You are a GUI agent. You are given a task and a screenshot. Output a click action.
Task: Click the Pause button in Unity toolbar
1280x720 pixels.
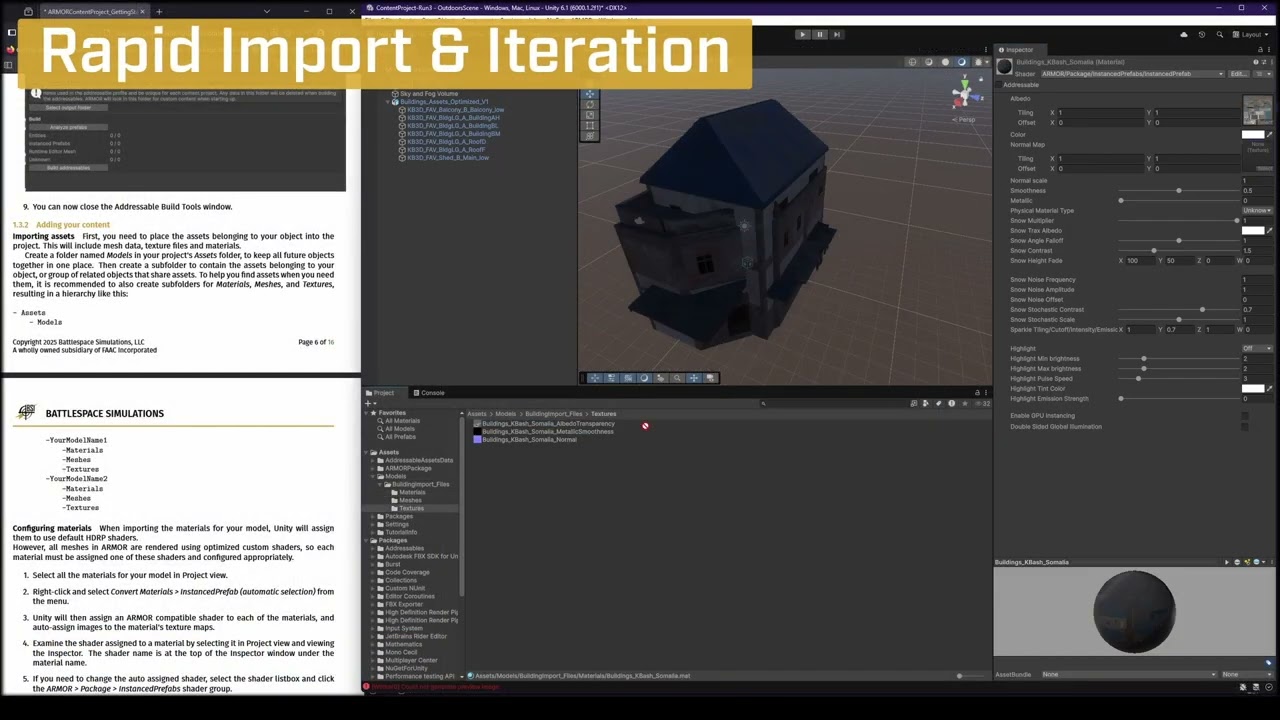819,34
